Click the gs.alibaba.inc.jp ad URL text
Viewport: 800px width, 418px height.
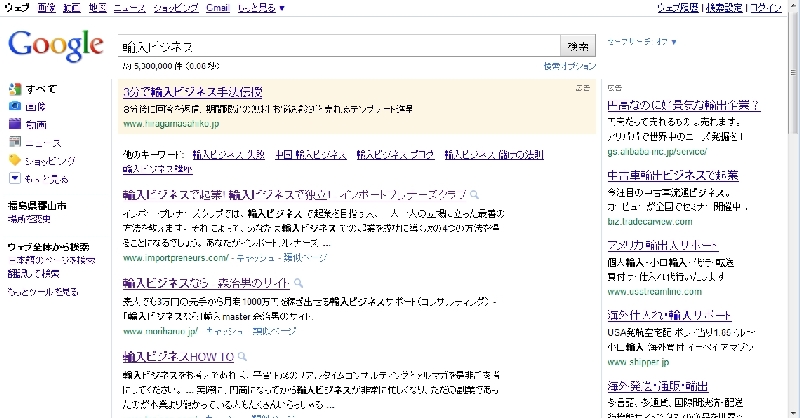(x=657, y=152)
